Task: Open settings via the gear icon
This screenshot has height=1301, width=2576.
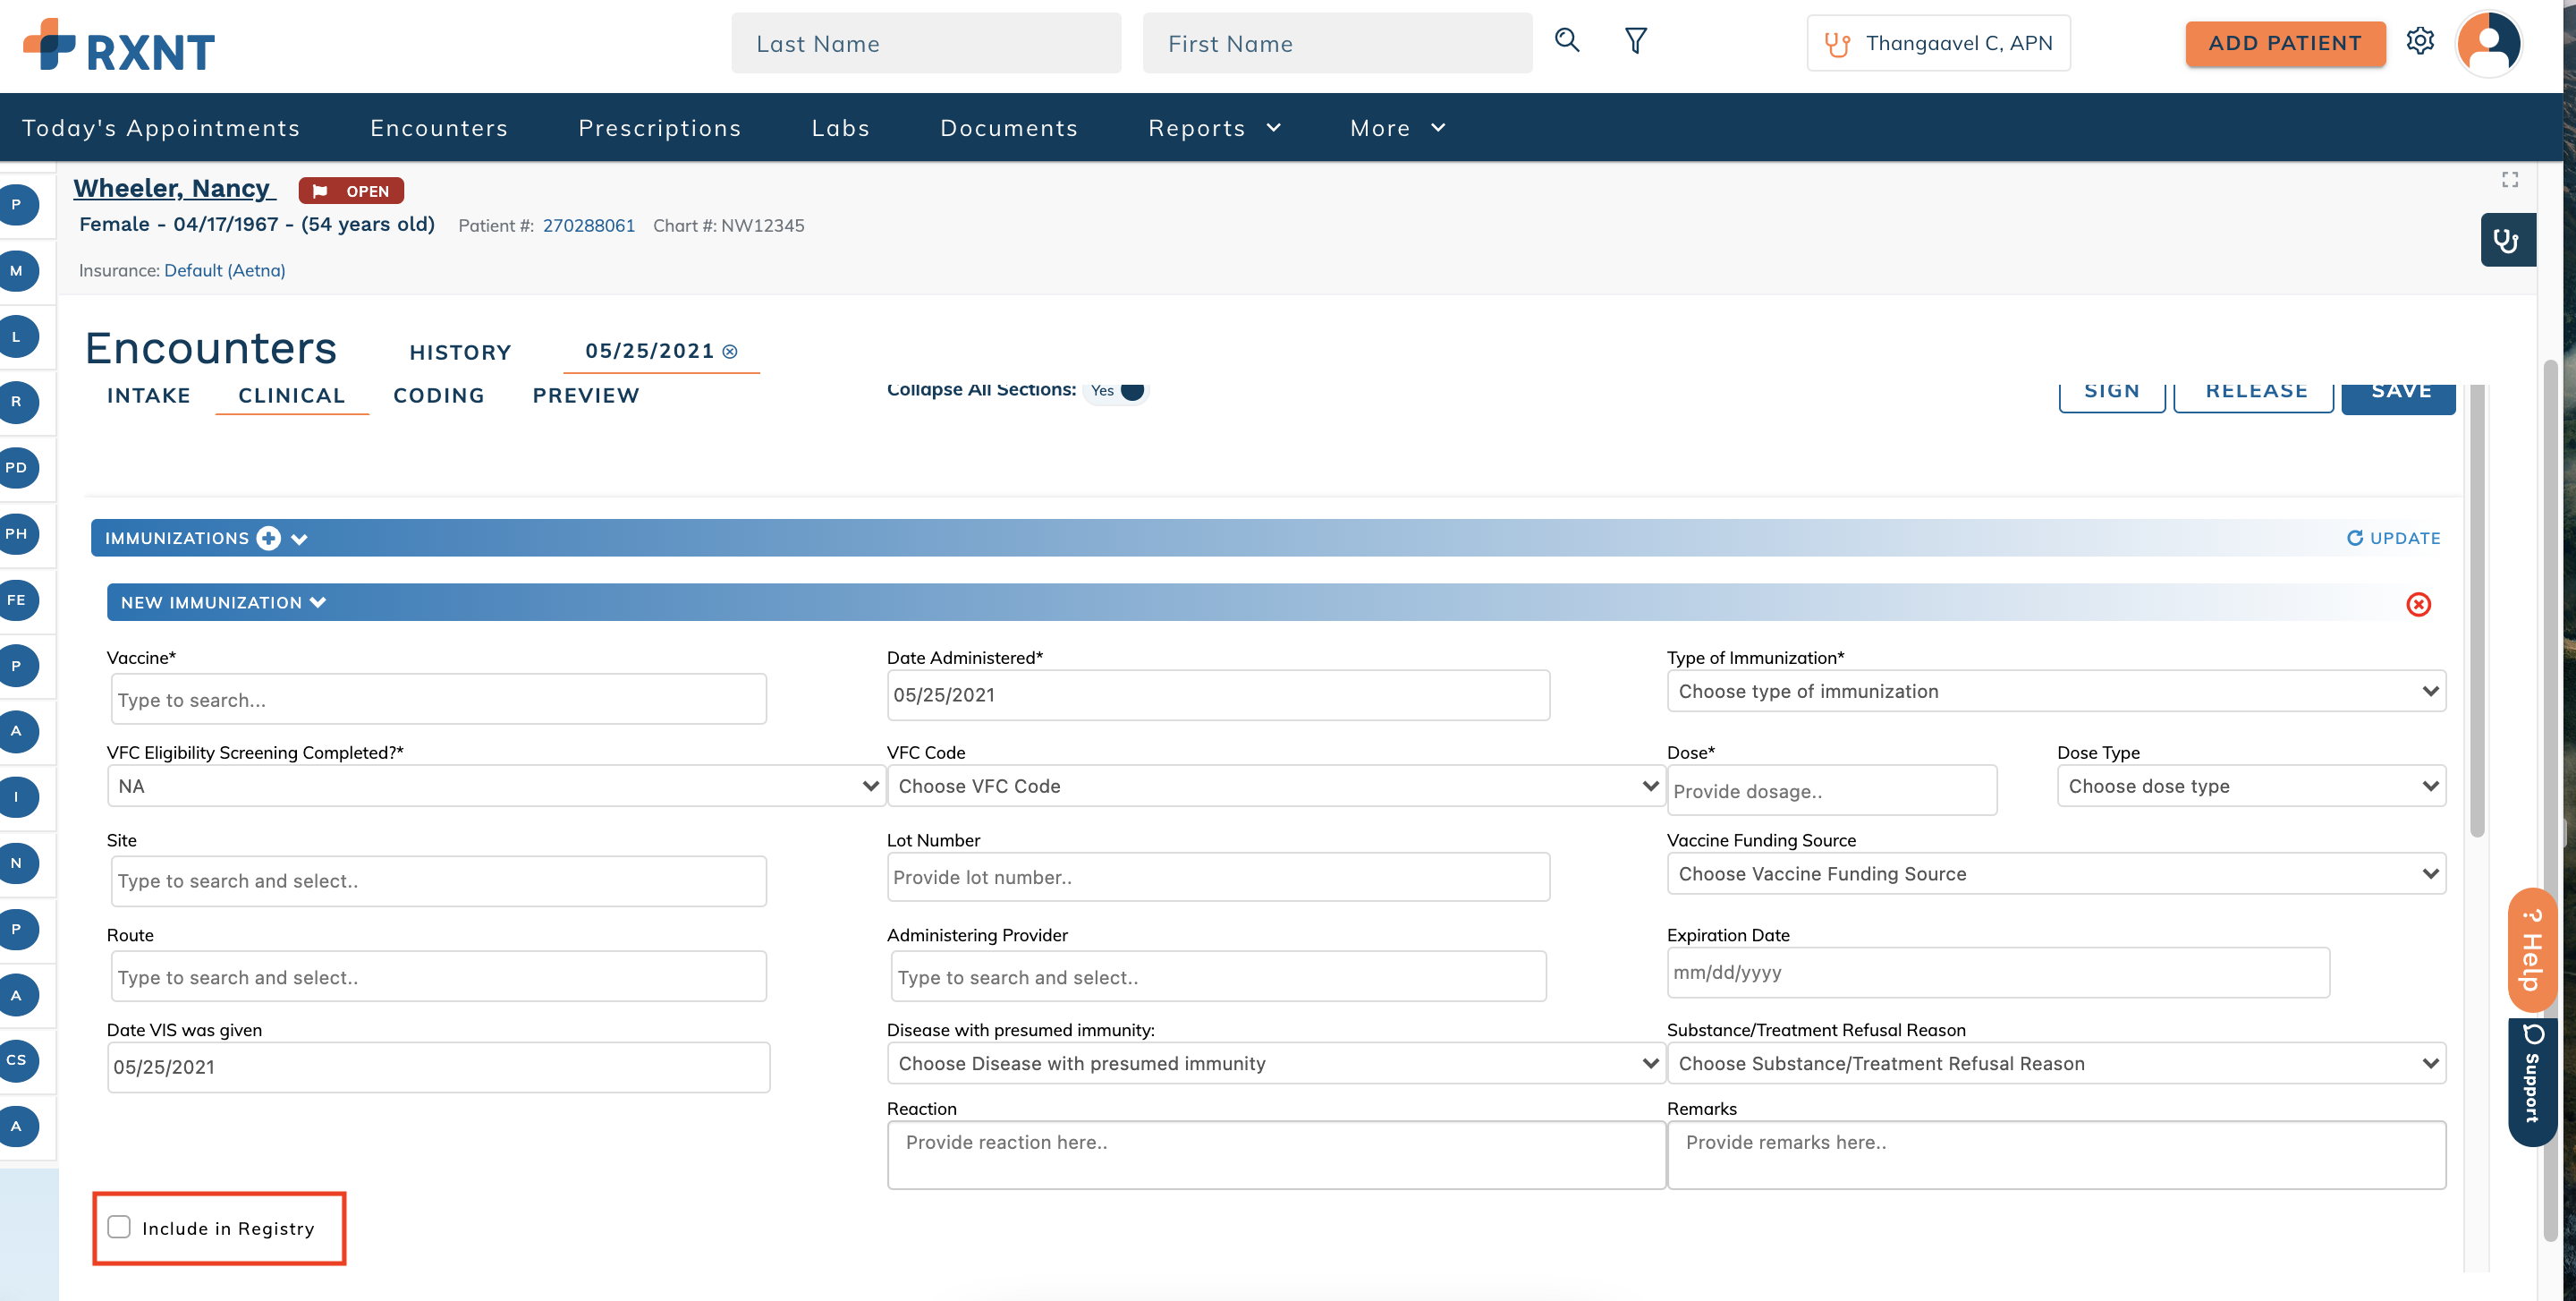Action: pos(2420,41)
